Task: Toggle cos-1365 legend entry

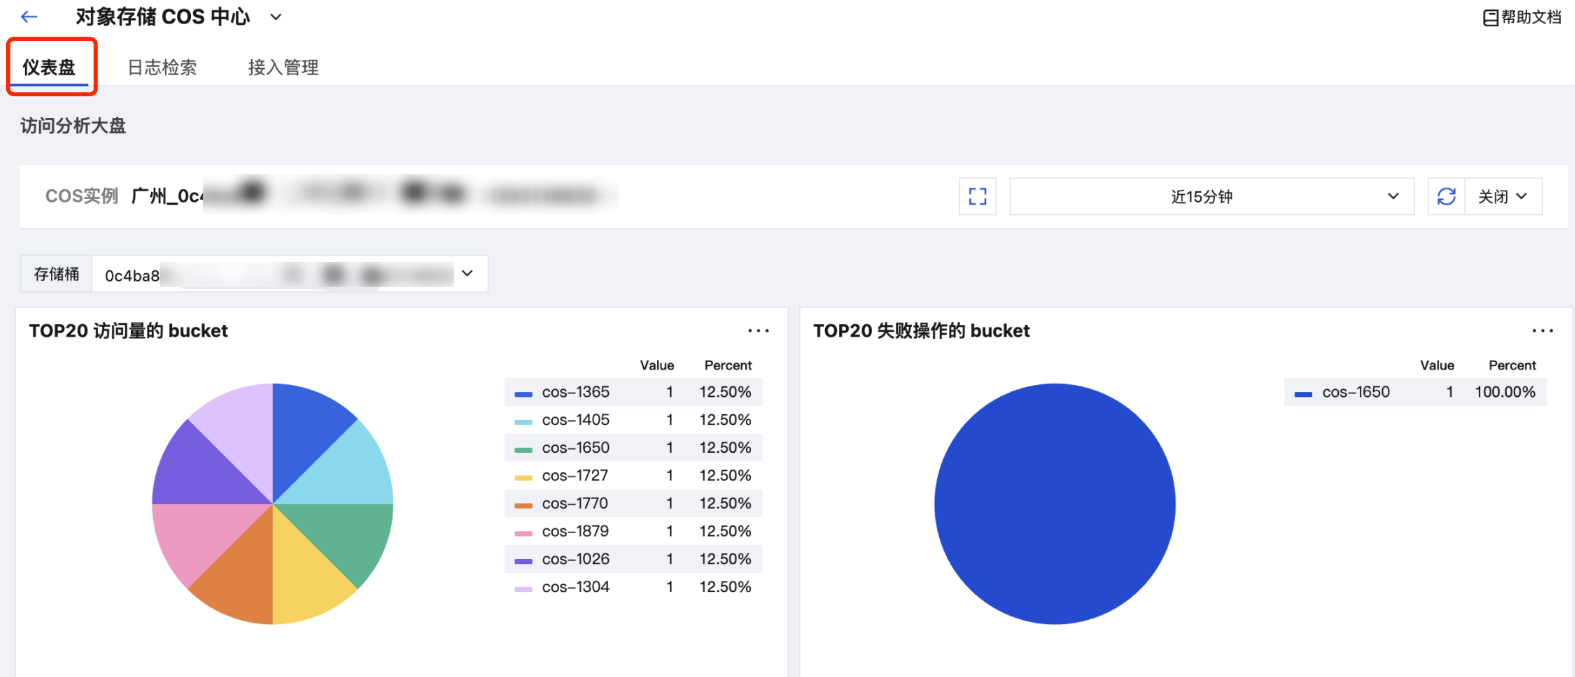Action: point(575,392)
